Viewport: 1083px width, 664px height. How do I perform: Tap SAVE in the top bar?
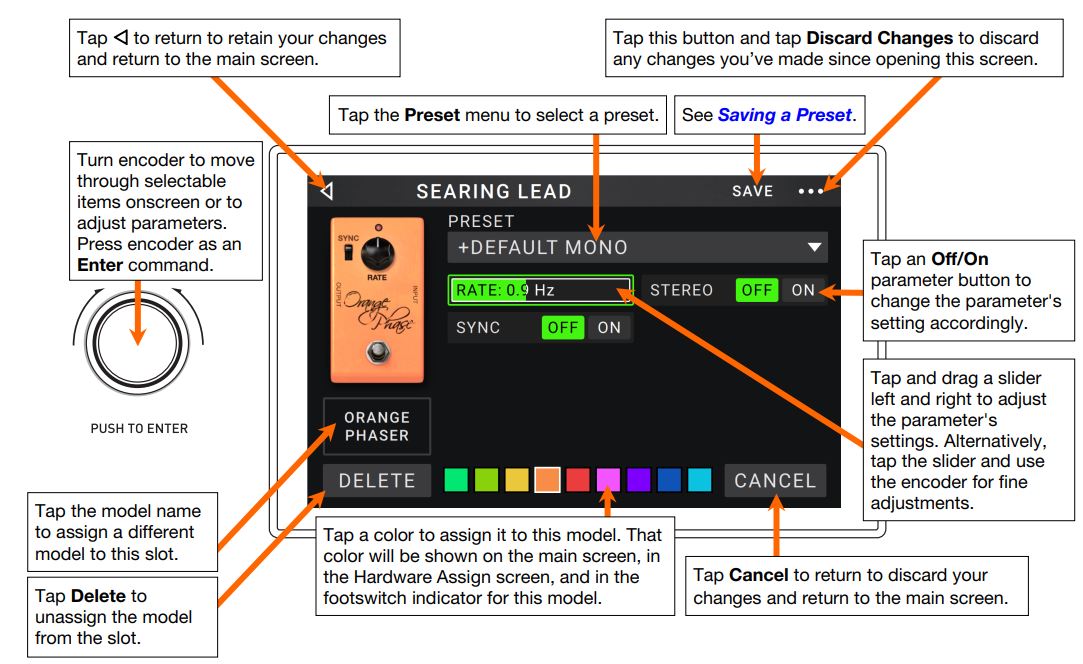pos(750,191)
